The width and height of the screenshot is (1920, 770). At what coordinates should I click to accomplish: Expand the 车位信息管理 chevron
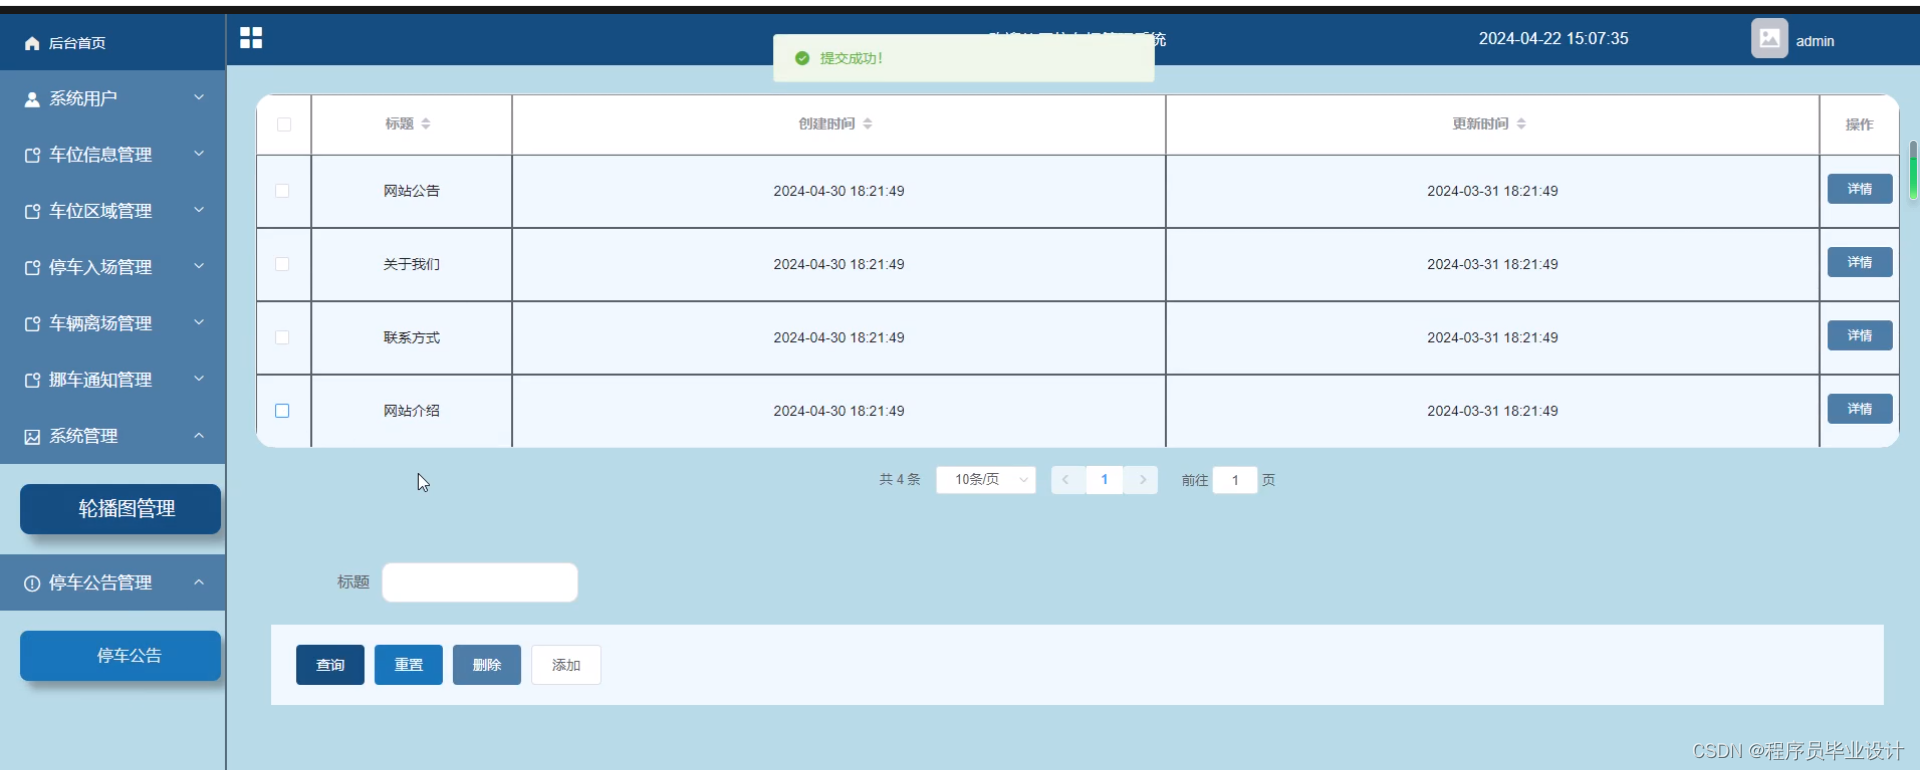pyautogui.click(x=199, y=154)
